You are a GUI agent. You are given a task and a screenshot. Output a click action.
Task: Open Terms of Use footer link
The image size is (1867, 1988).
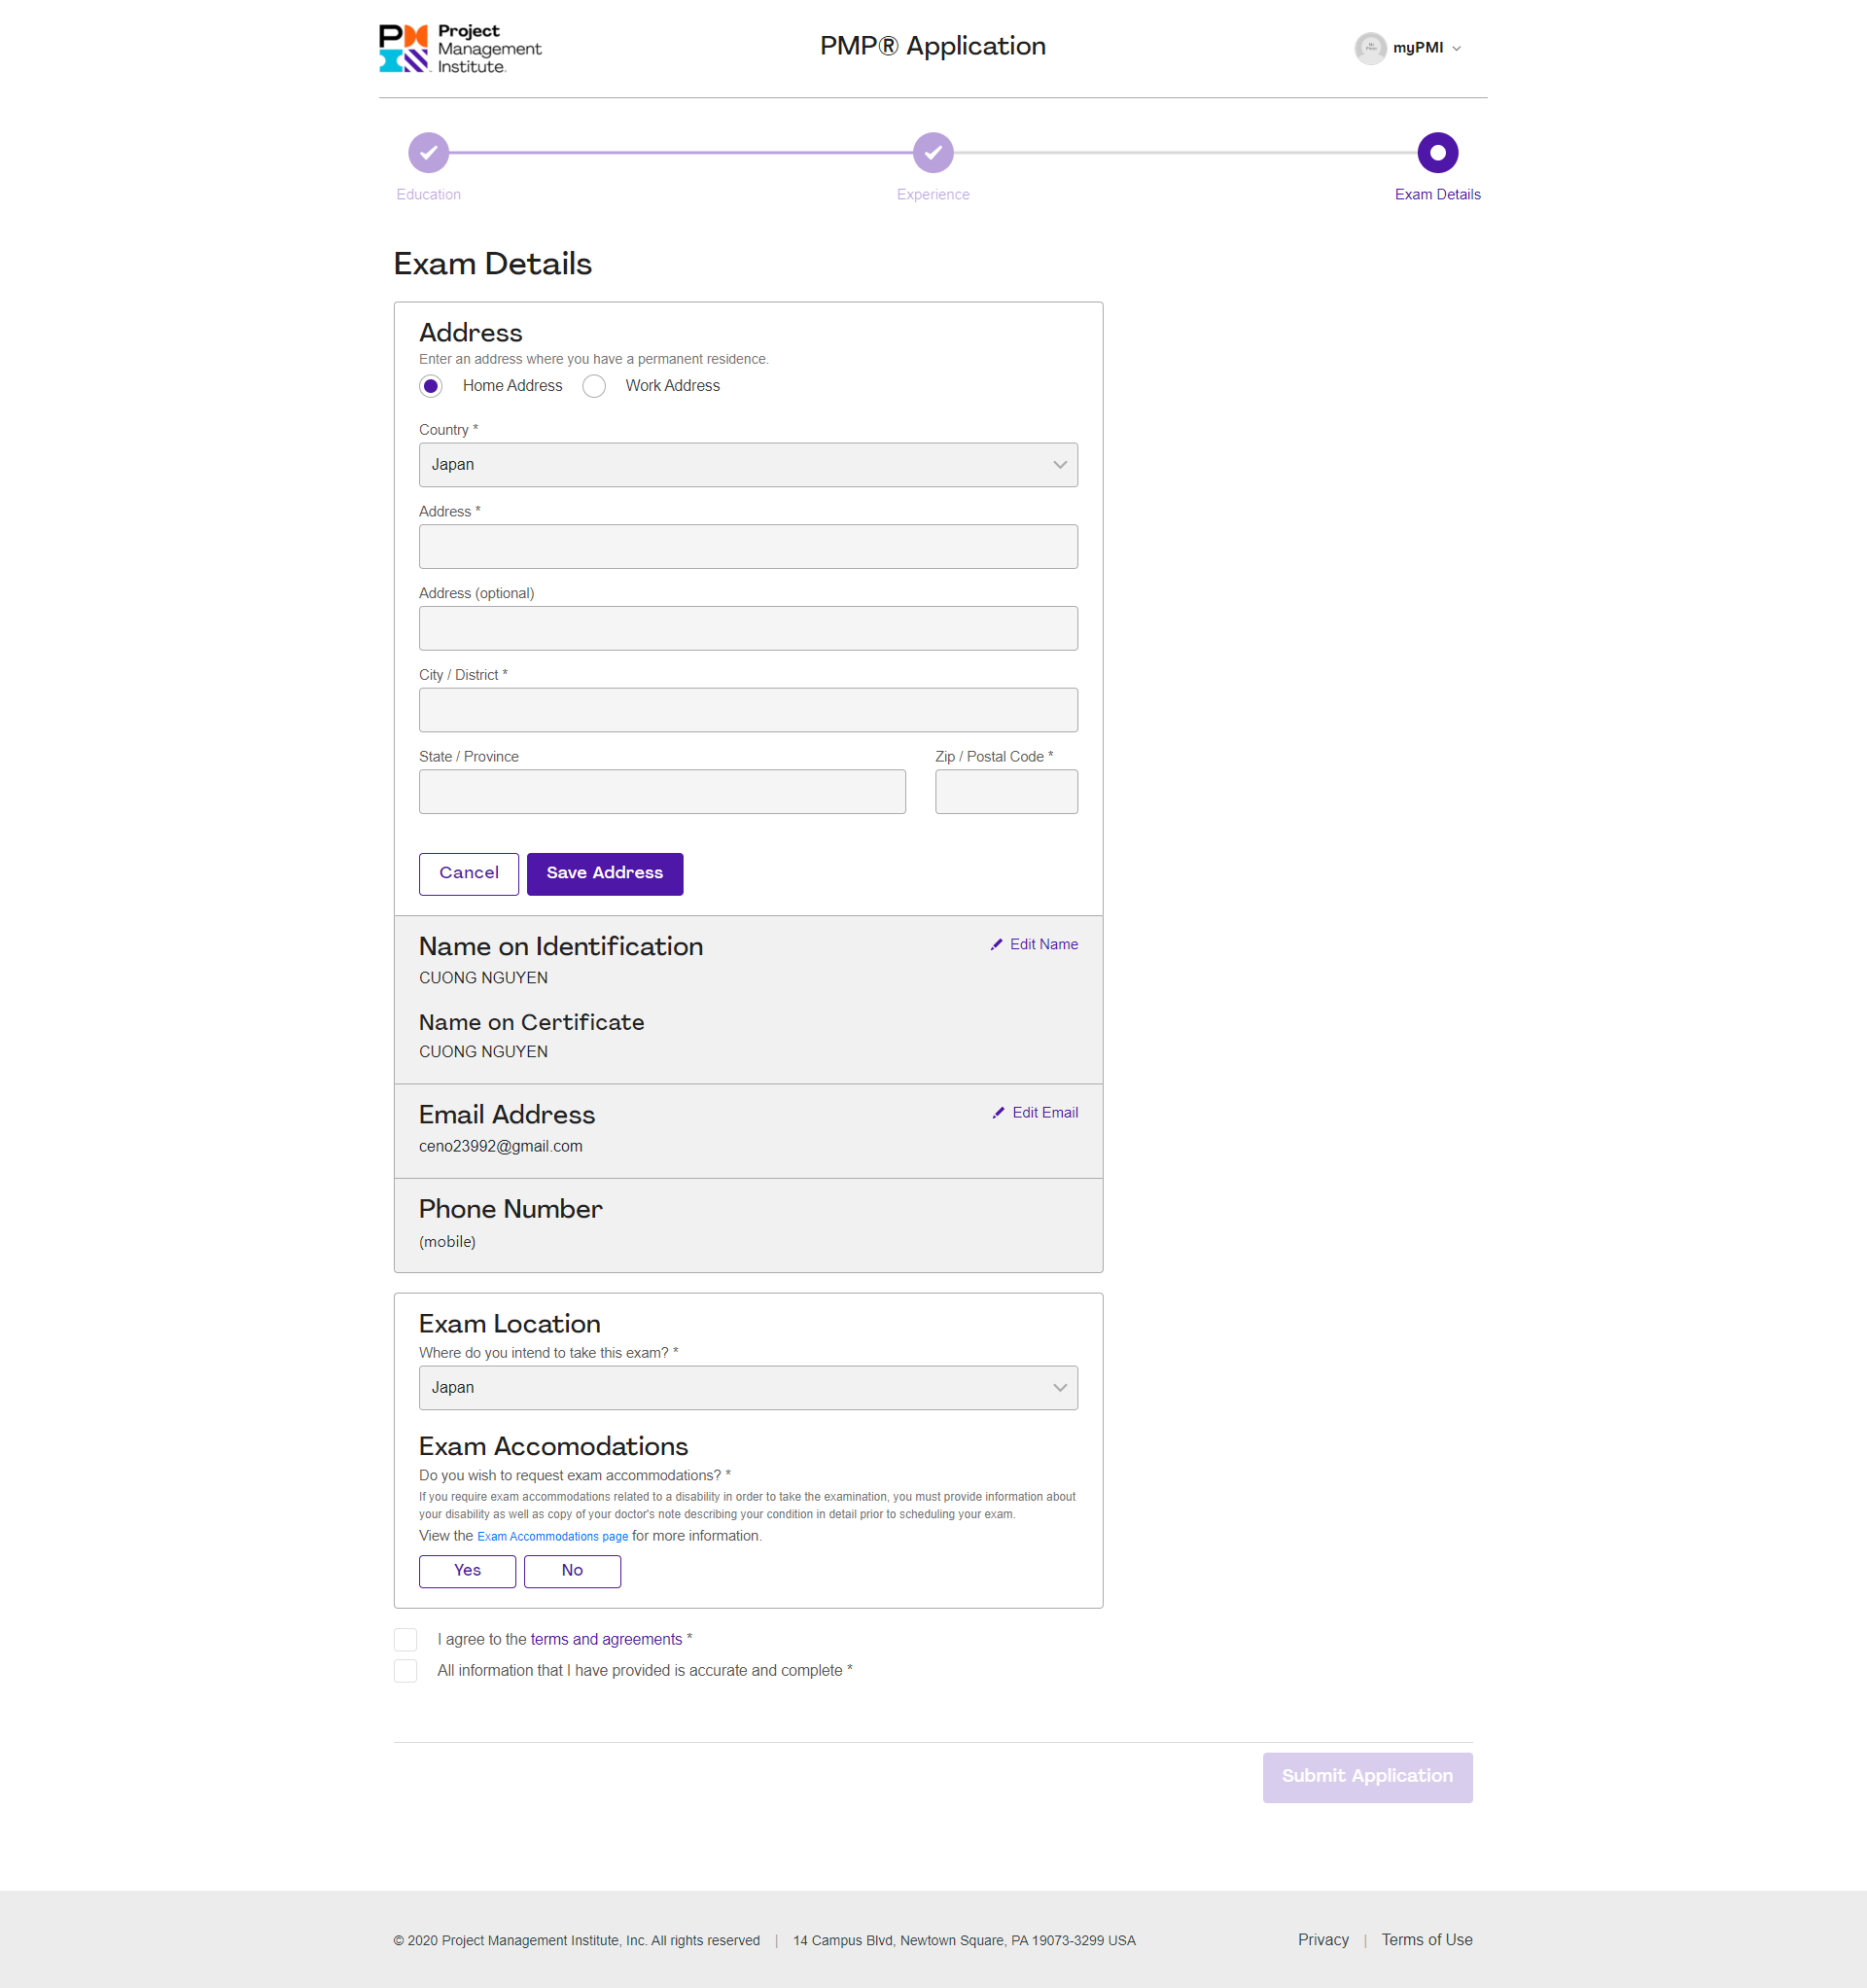pyautogui.click(x=1426, y=1939)
